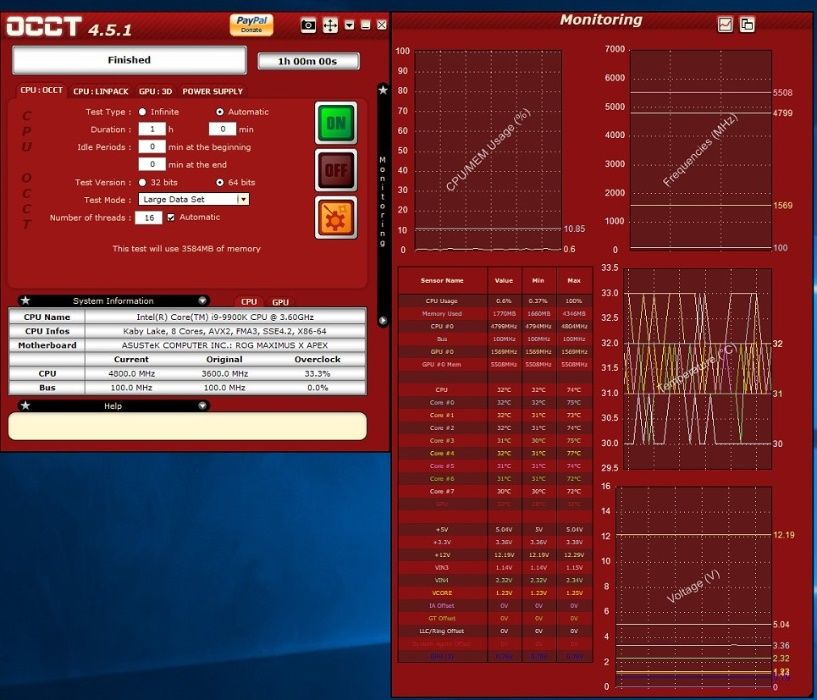Click the Intel Core i9-9900K CPU name cell
This screenshot has height=700, width=817.
[225, 317]
